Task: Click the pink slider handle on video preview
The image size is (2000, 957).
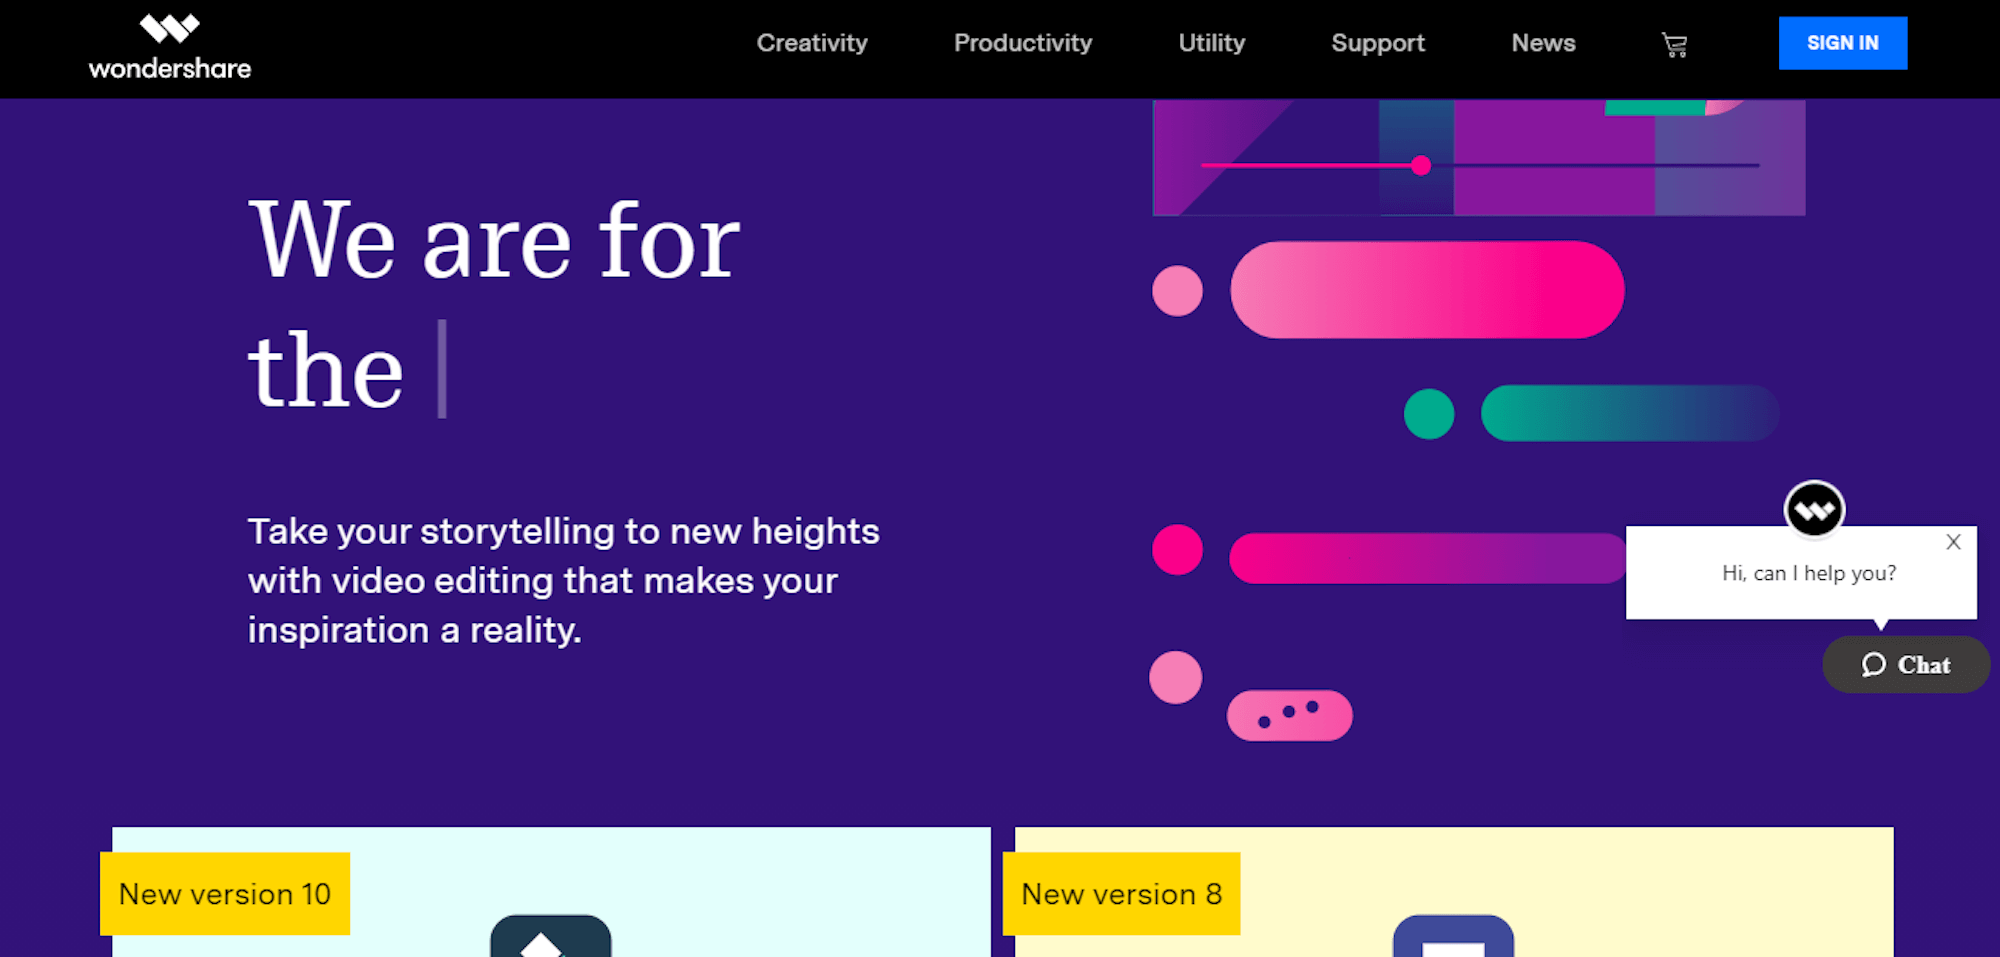Action: tap(1421, 165)
